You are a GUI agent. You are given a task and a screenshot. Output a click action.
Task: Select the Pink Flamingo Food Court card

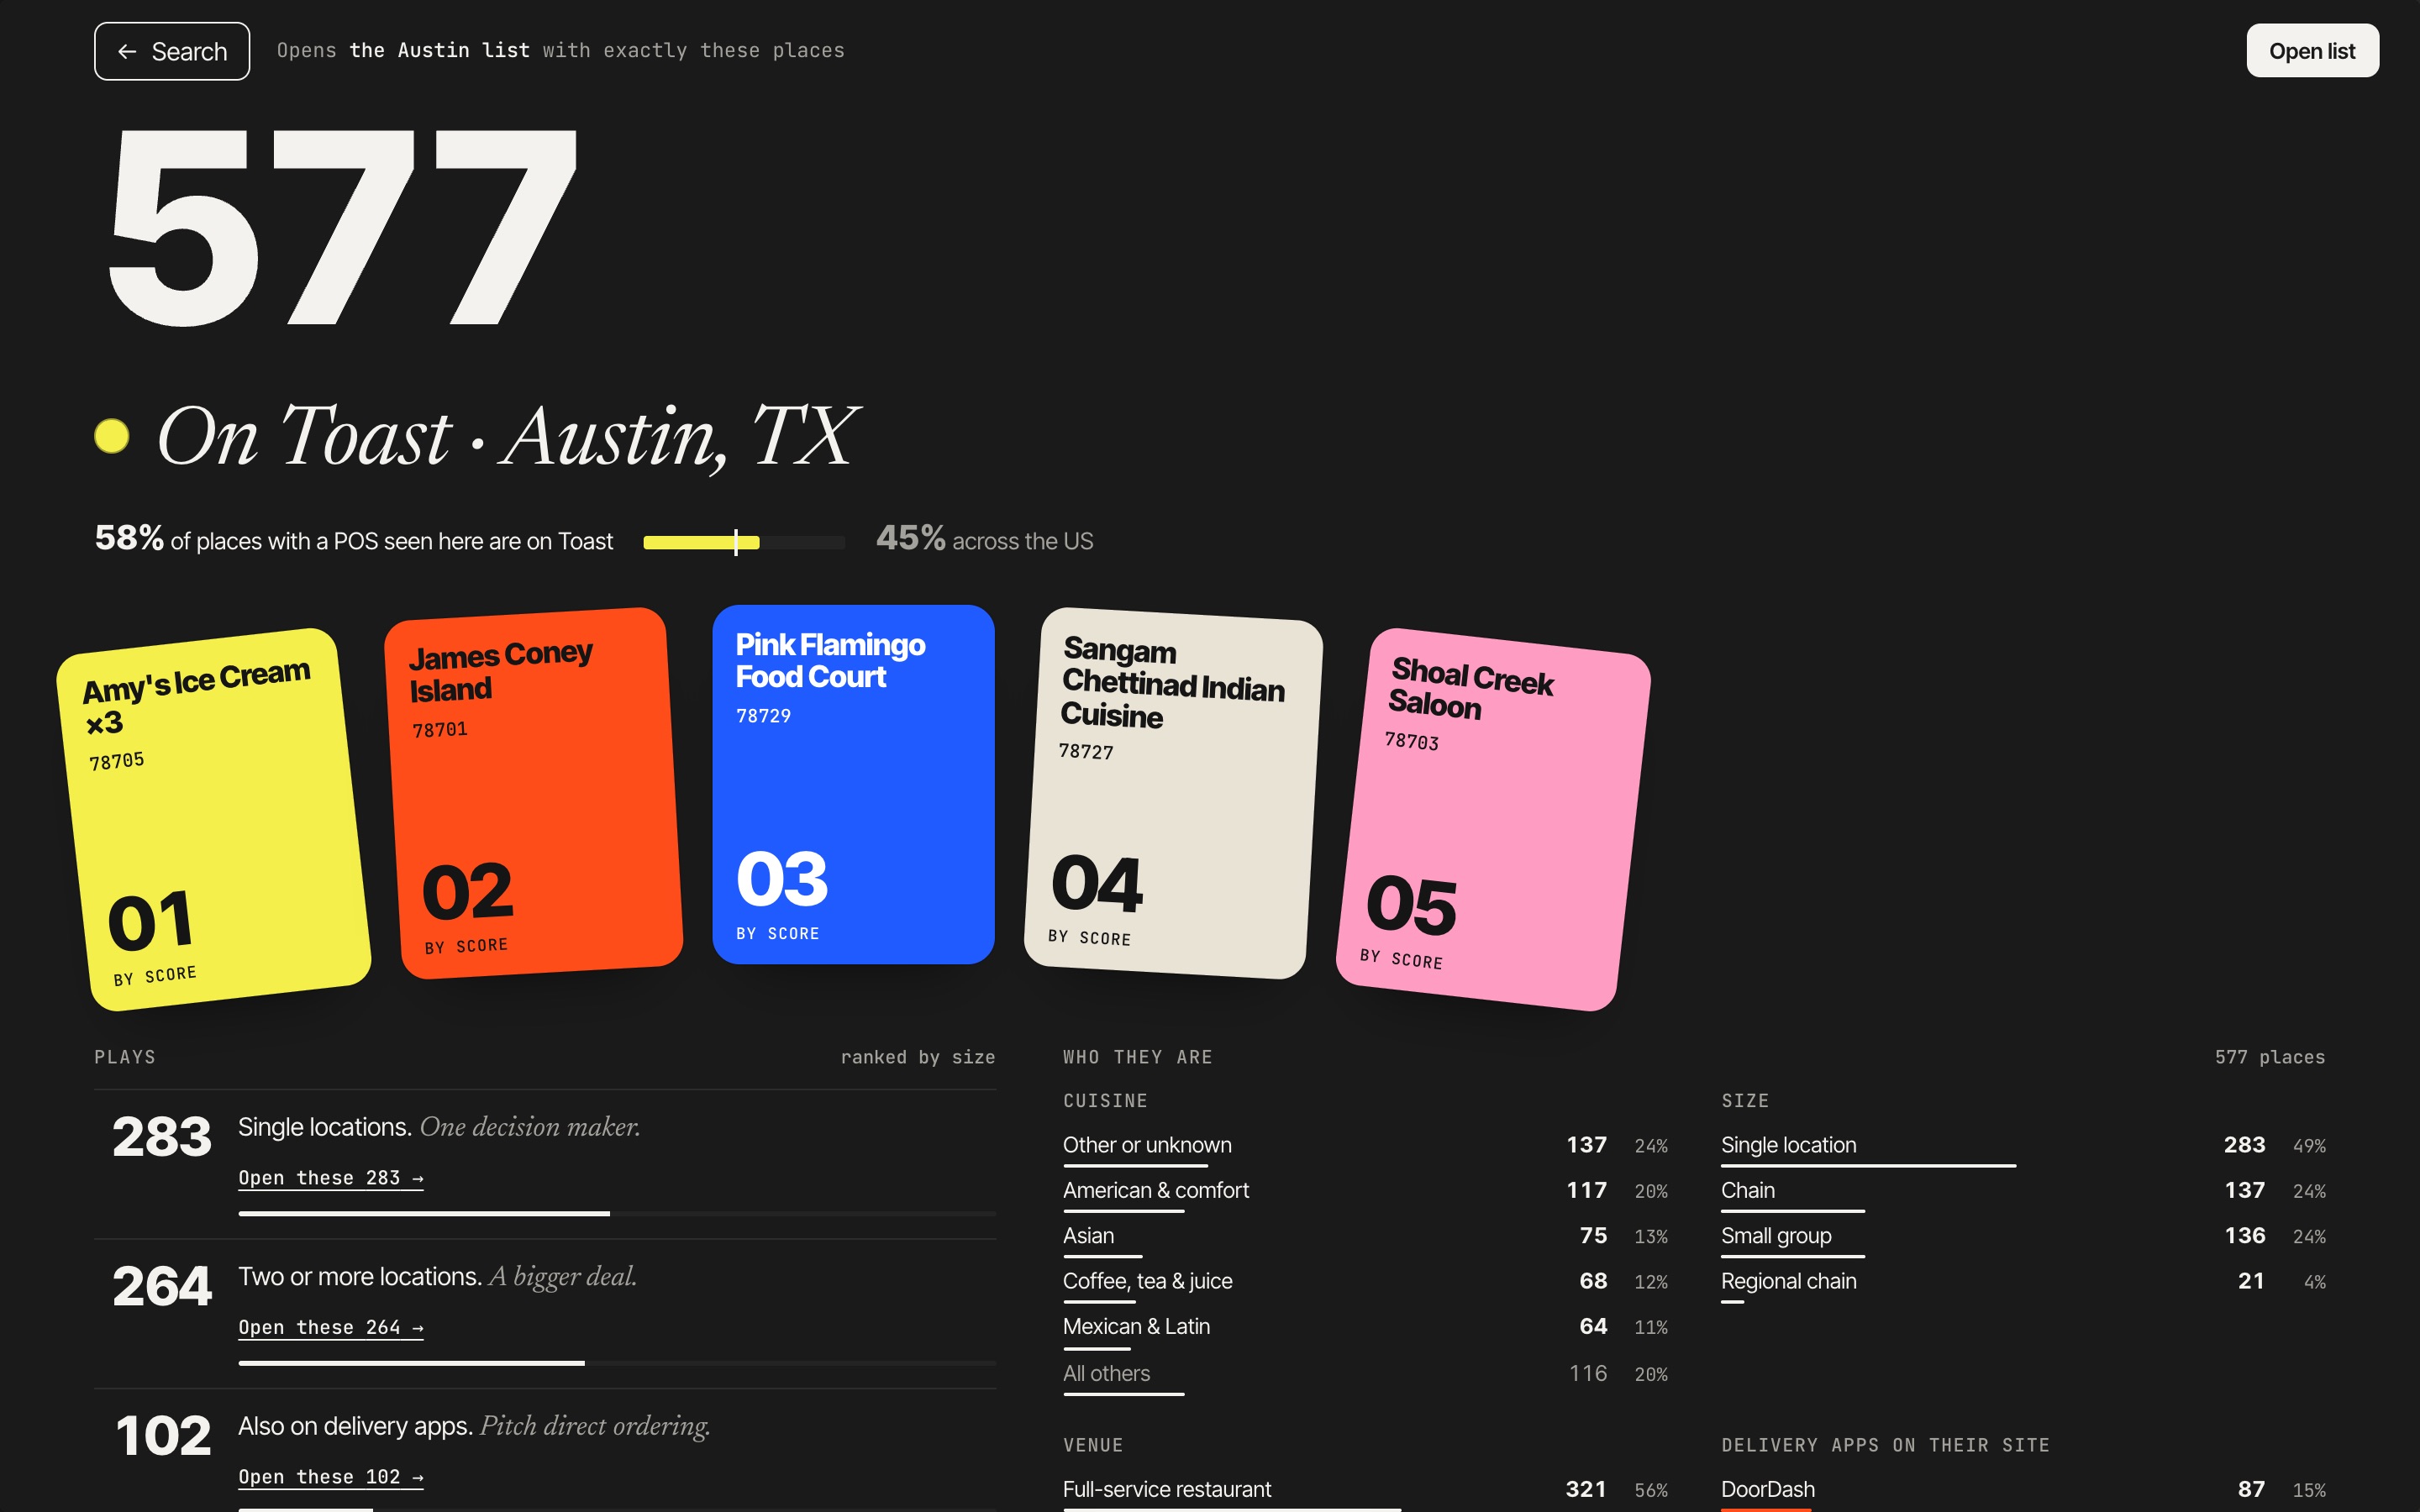click(x=853, y=784)
